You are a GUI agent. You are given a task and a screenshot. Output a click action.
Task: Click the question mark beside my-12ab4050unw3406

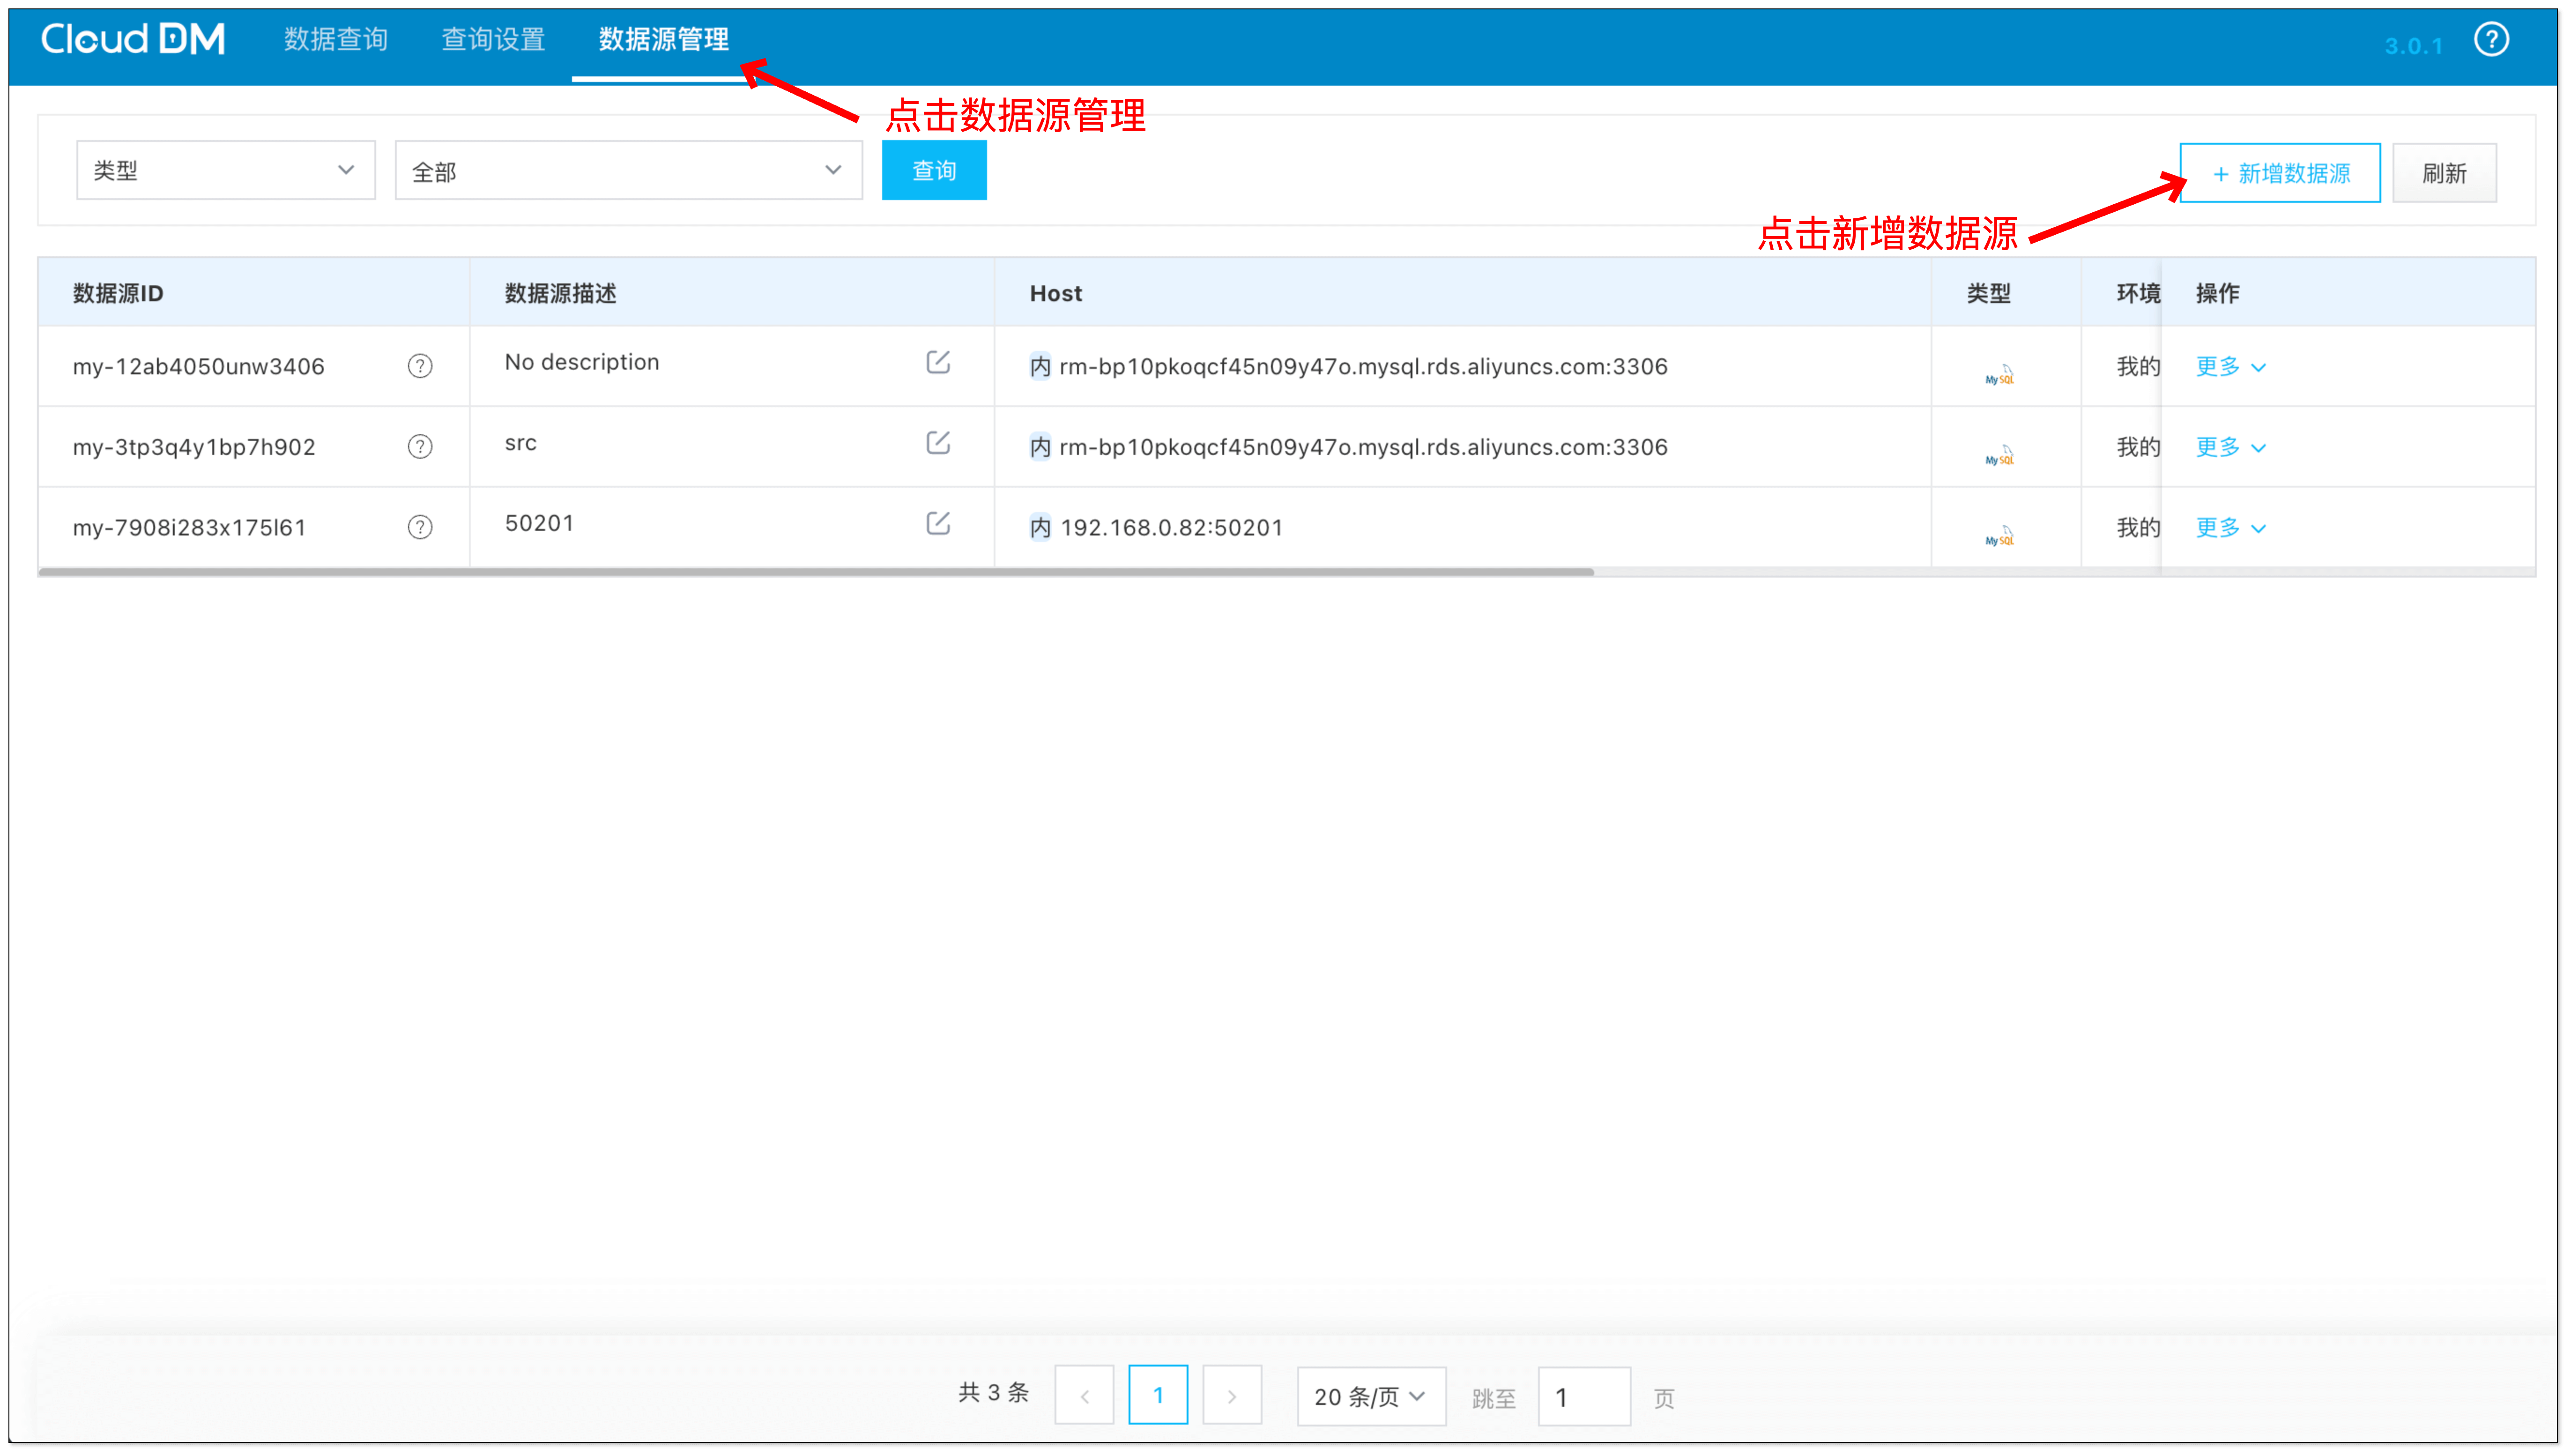coord(420,366)
